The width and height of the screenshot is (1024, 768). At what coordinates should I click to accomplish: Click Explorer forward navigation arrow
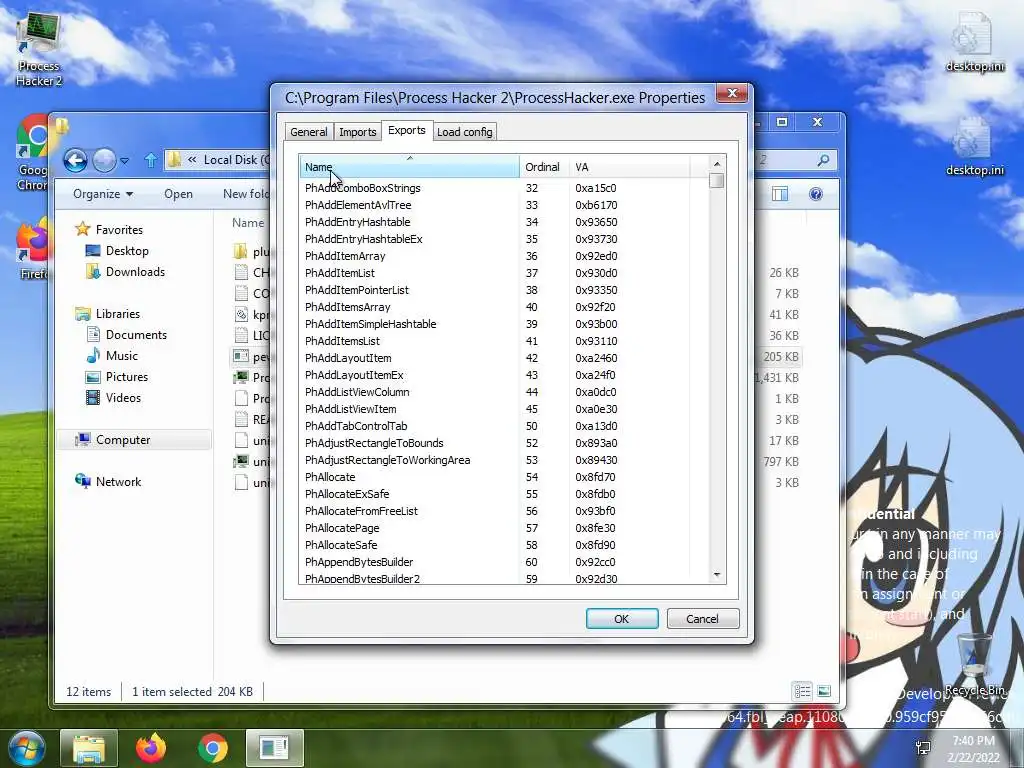point(104,160)
